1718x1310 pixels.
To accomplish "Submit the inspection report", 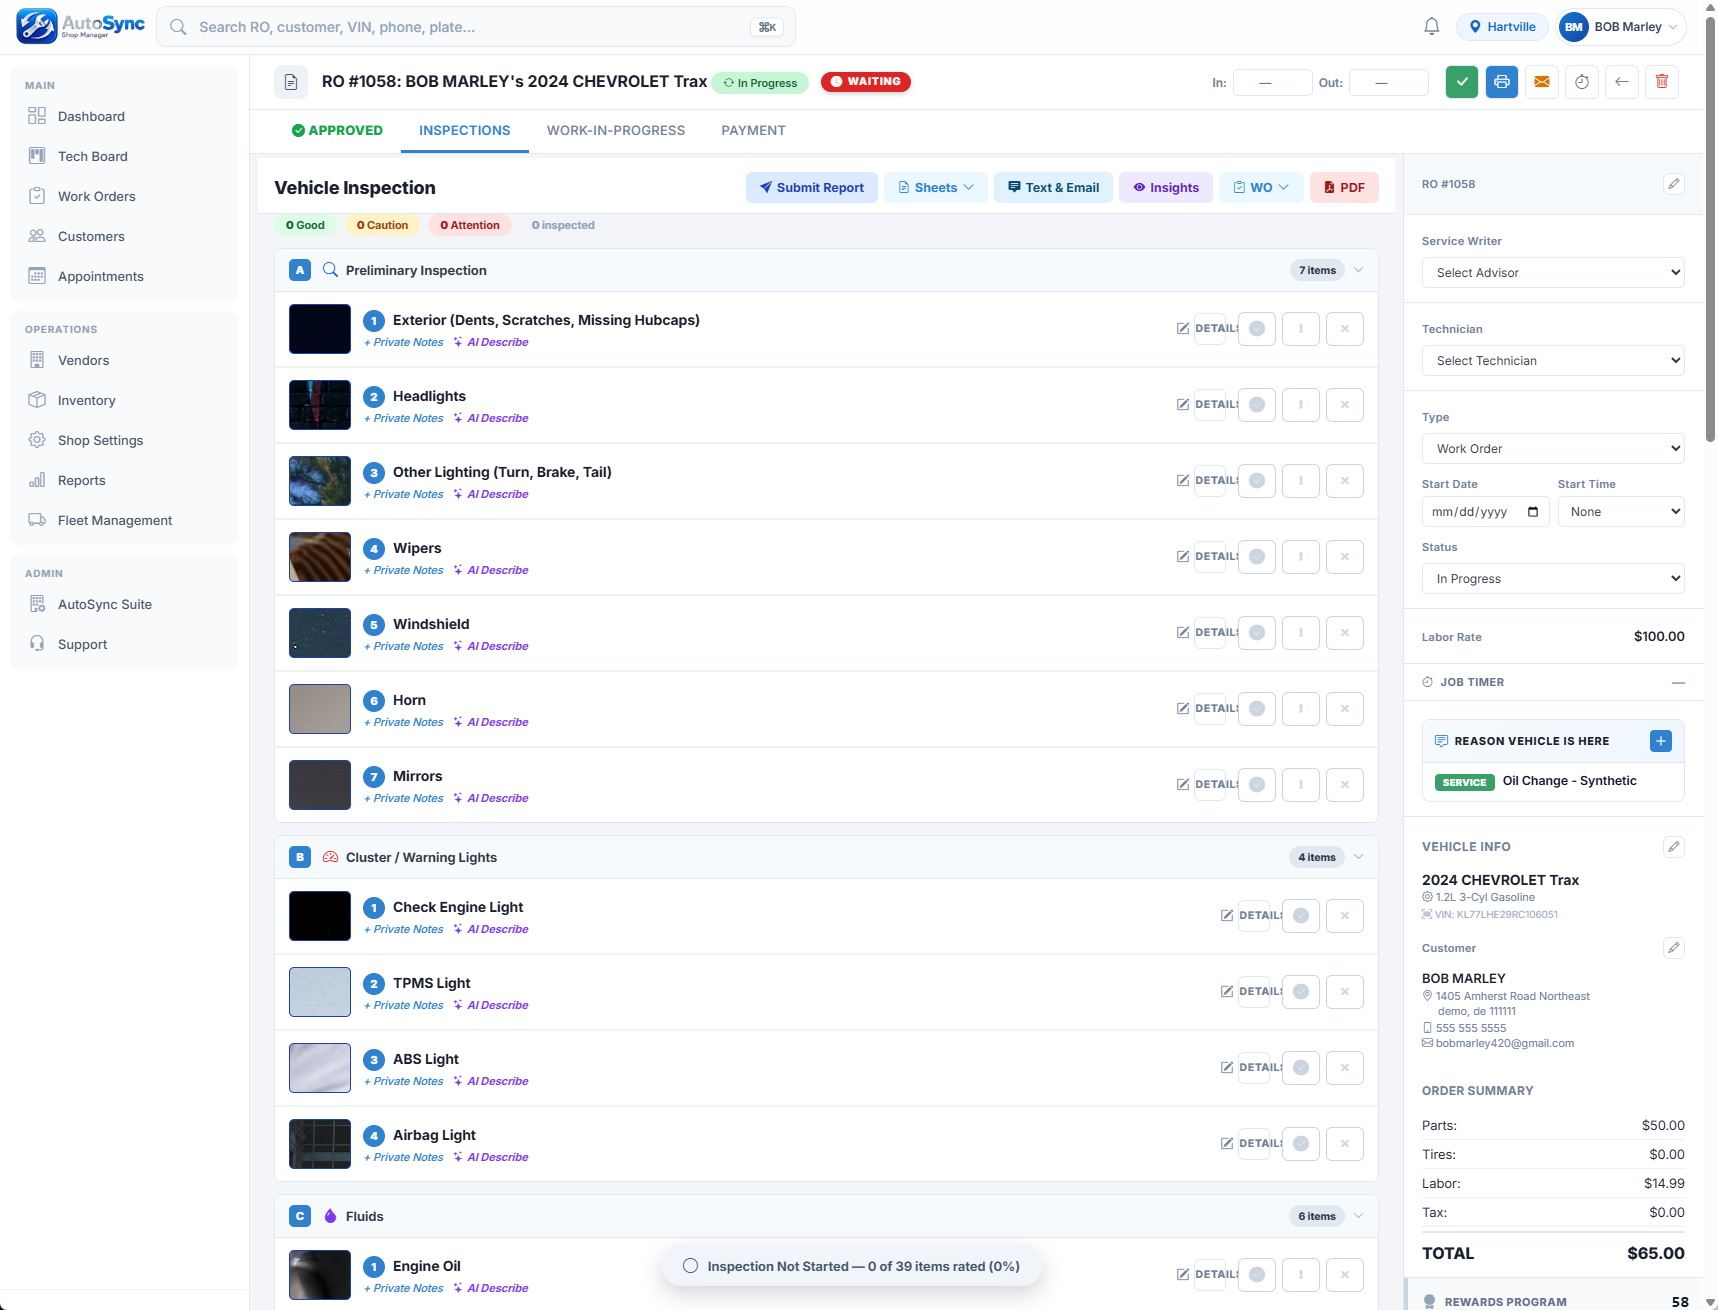I will tap(812, 188).
